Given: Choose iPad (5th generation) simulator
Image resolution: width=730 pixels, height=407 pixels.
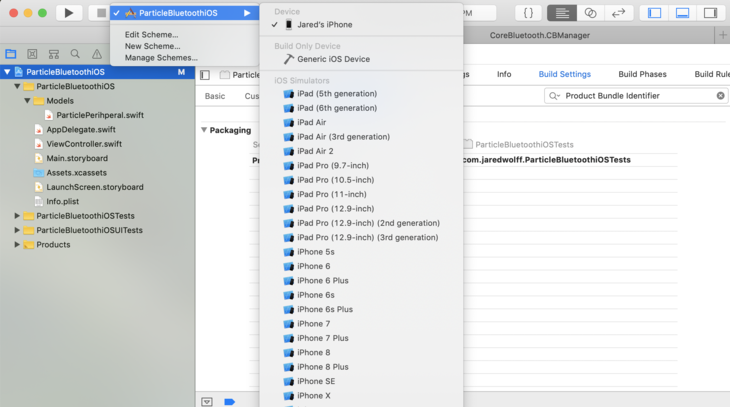Looking at the screenshot, I should coord(361,94).
